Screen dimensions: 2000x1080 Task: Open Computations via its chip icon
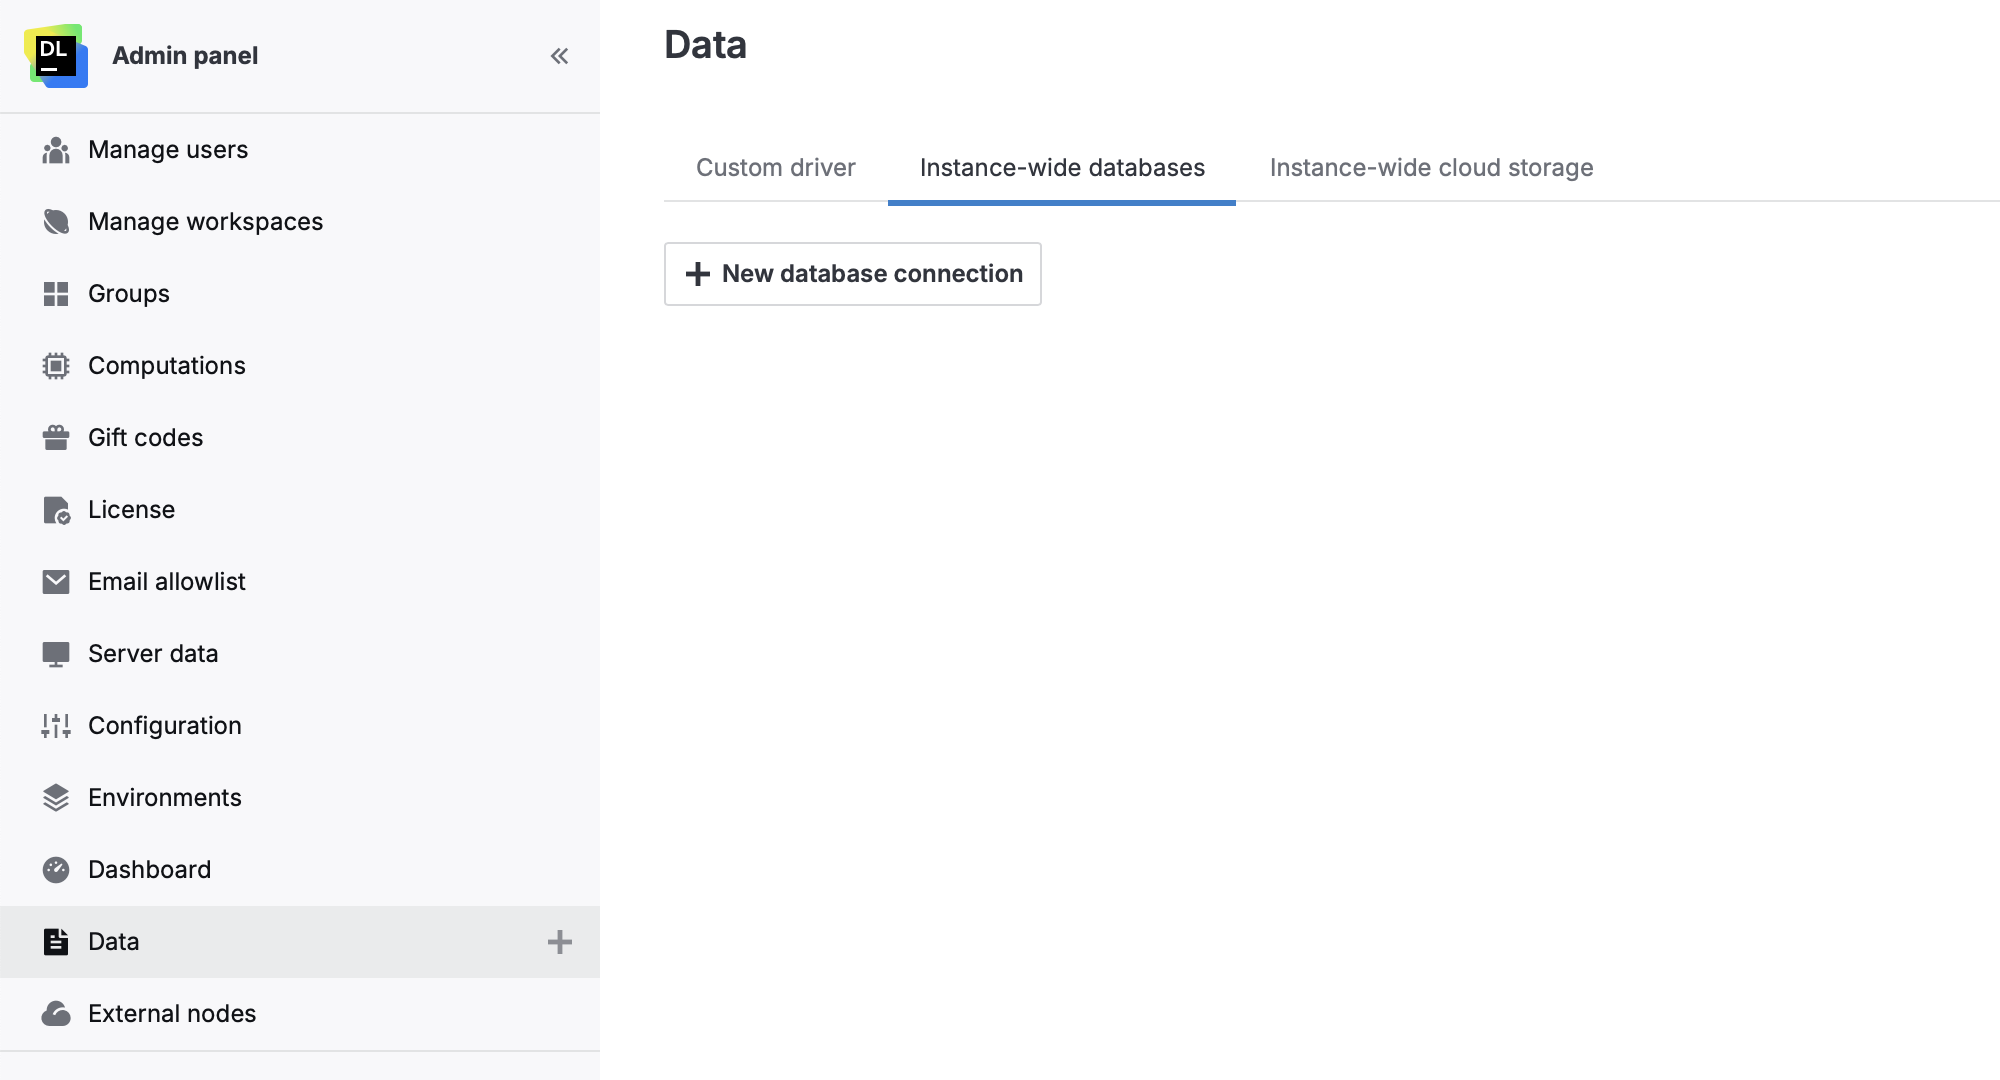click(55, 365)
